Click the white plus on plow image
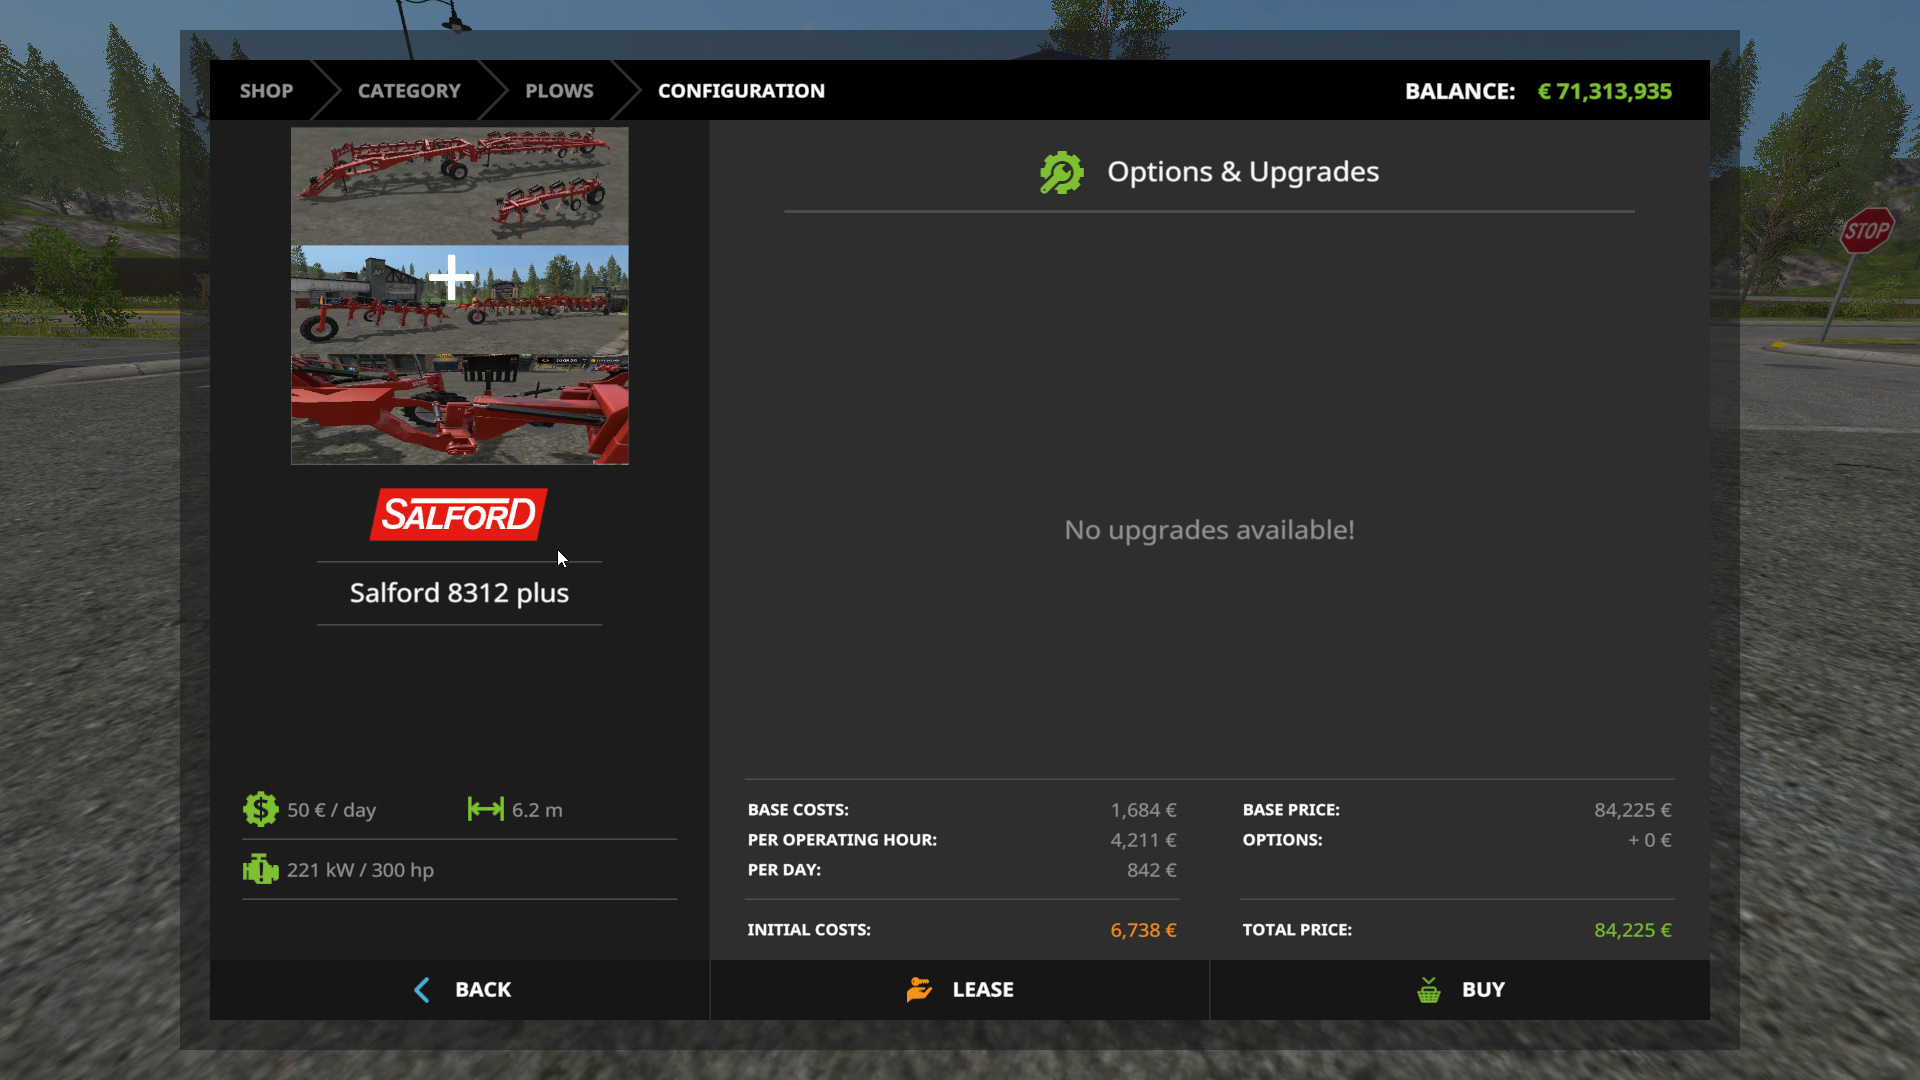 pyautogui.click(x=451, y=277)
